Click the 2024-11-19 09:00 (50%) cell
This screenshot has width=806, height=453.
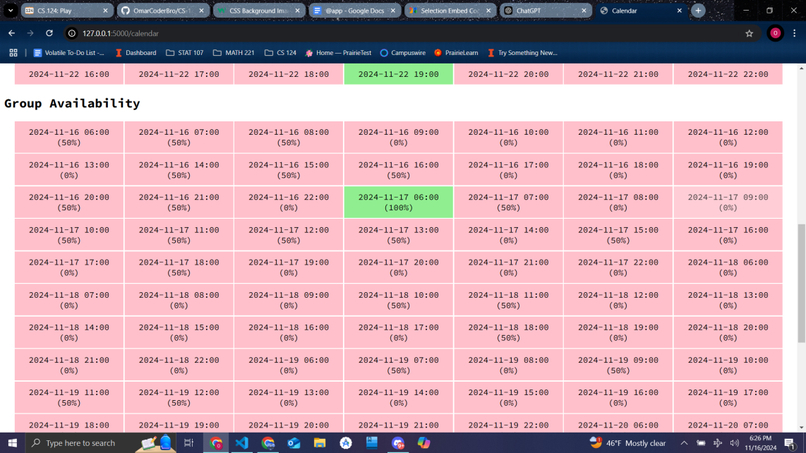tap(618, 365)
